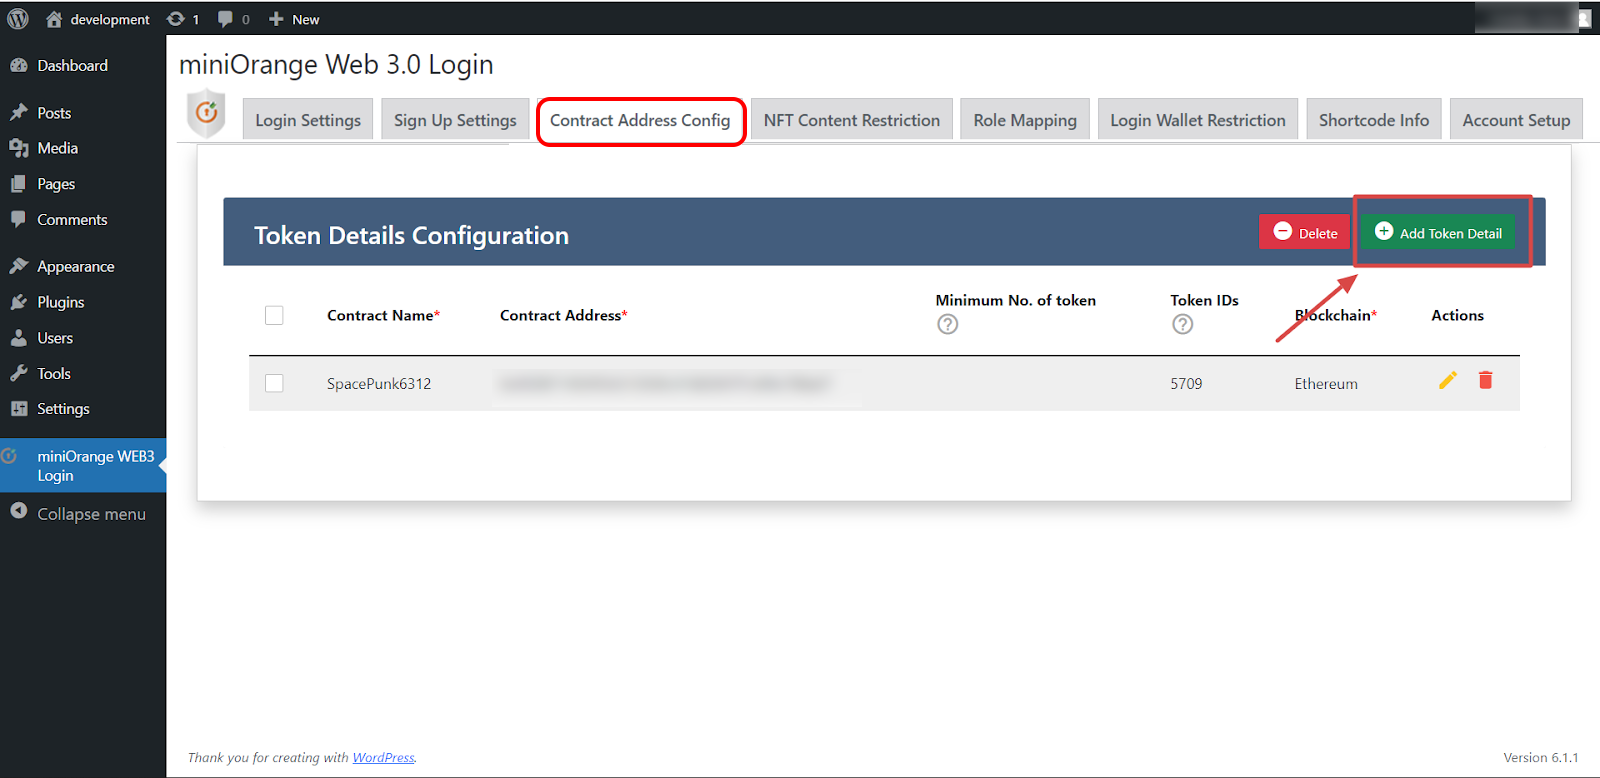Click the Dashboard gauge icon

coord(18,65)
